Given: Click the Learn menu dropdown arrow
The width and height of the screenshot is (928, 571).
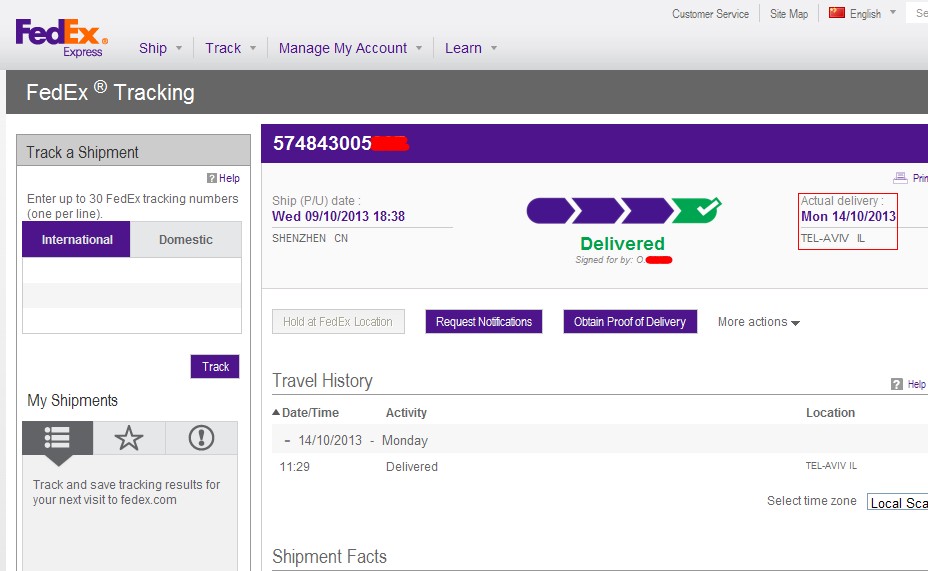Looking at the screenshot, I should pos(494,49).
